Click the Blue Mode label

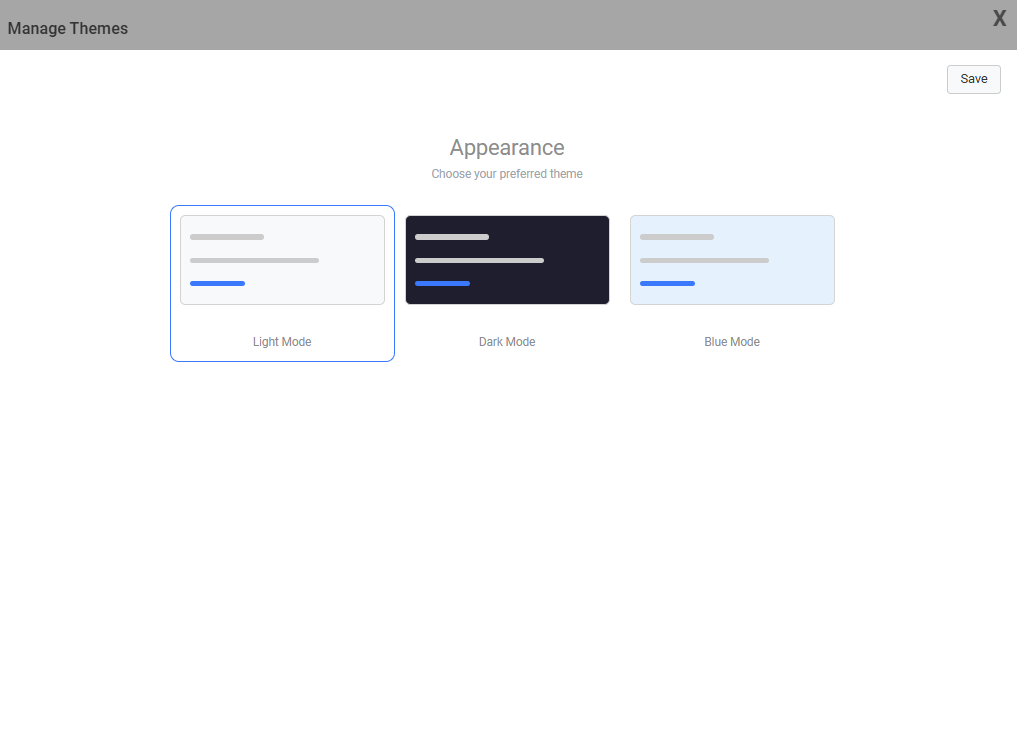pos(732,342)
